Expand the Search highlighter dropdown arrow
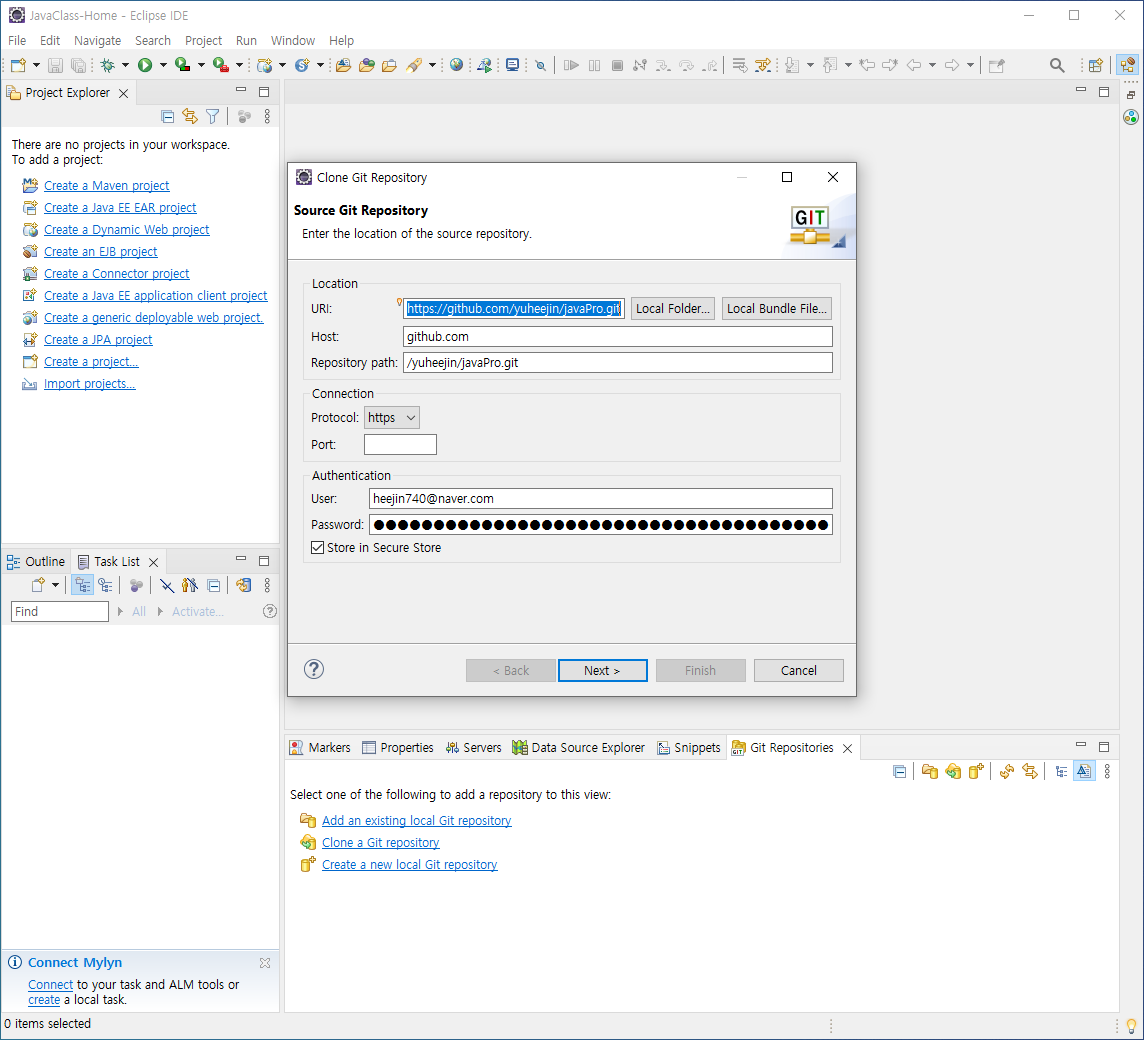The height and width of the screenshot is (1040, 1144). tap(433, 66)
